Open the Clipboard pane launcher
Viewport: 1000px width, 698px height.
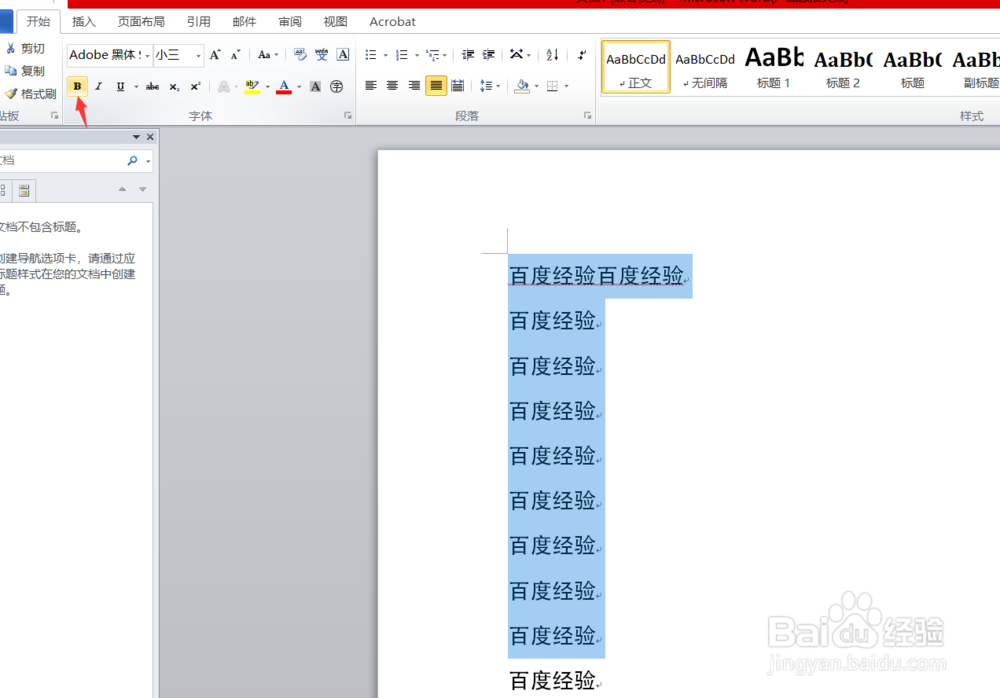(x=54, y=115)
